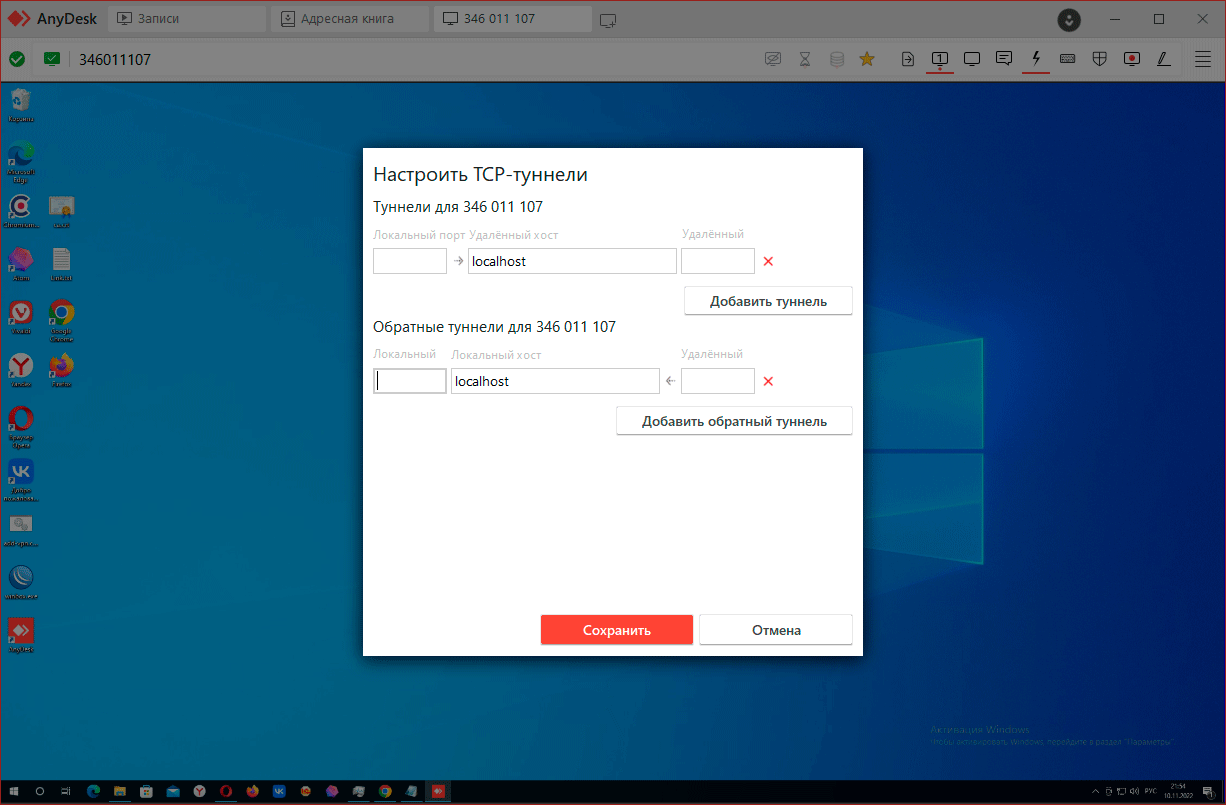
Task: Click the hourglass icon in toolbar
Action: [805, 59]
